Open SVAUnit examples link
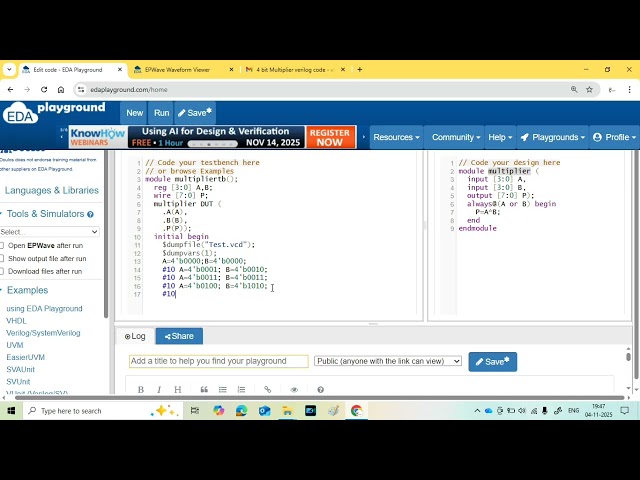The image size is (640, 480). click(x=20, y=369)
